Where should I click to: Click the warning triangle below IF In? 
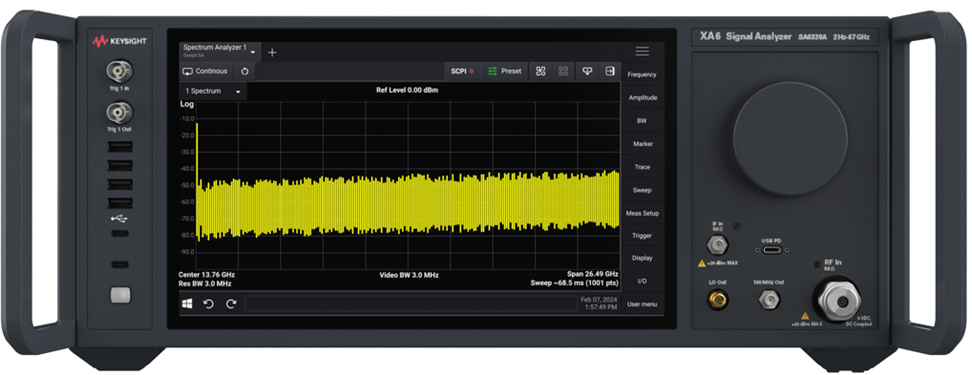pyautogui.click(x=702, y=263)
